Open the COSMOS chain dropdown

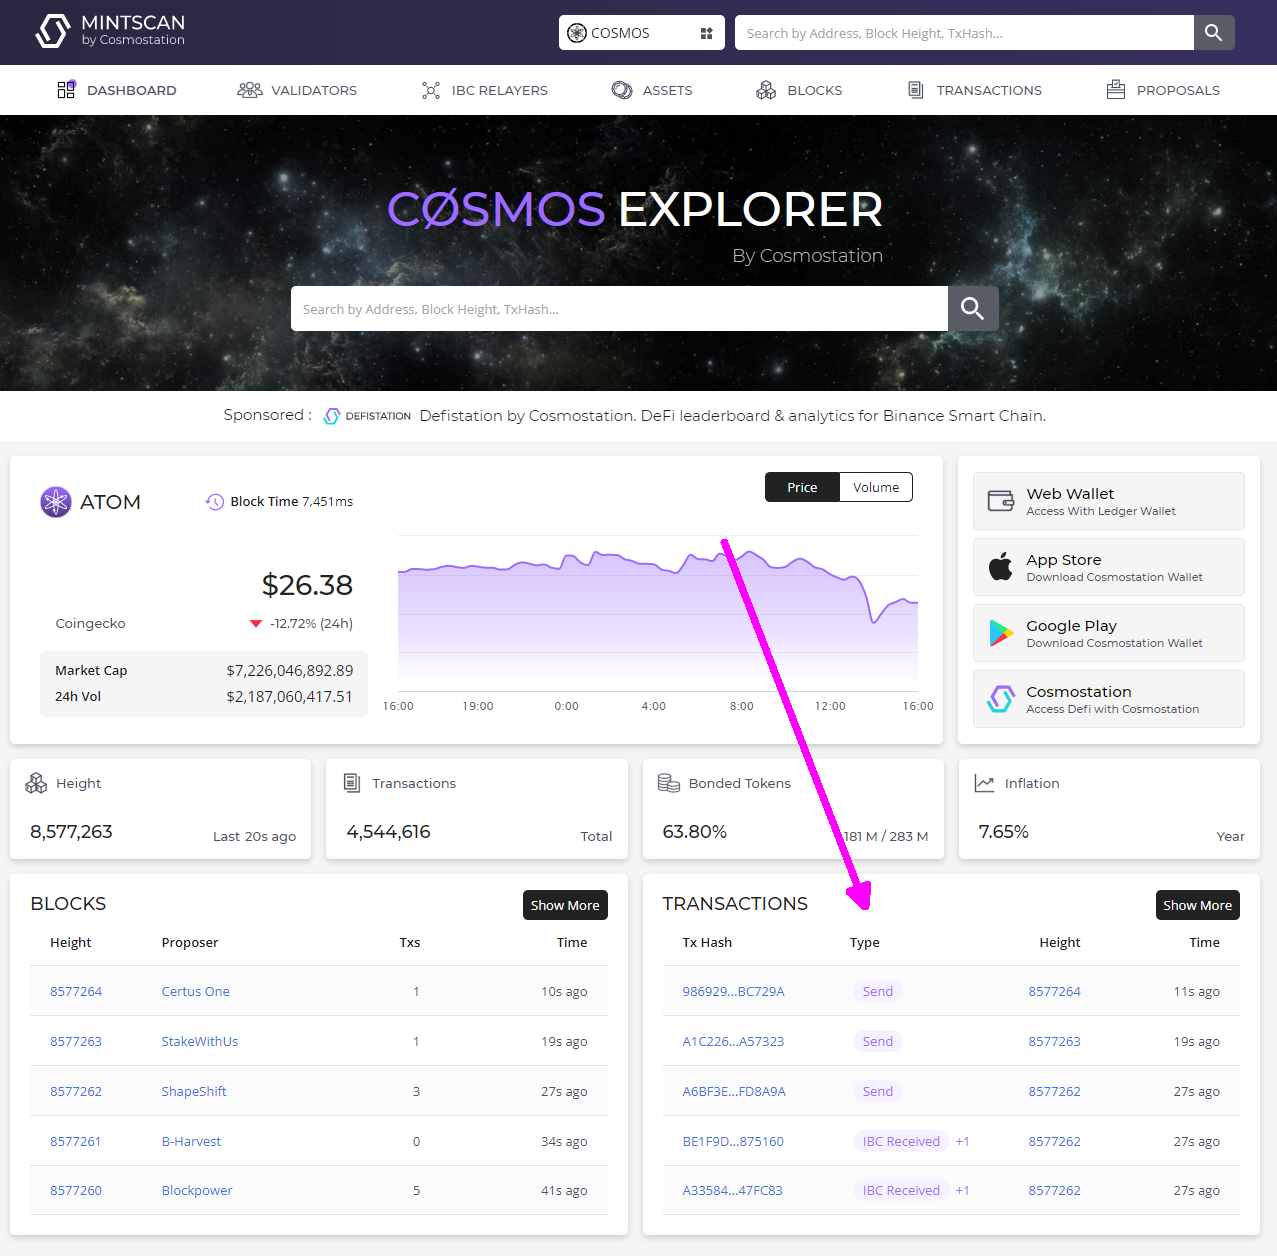click(641, 33)
